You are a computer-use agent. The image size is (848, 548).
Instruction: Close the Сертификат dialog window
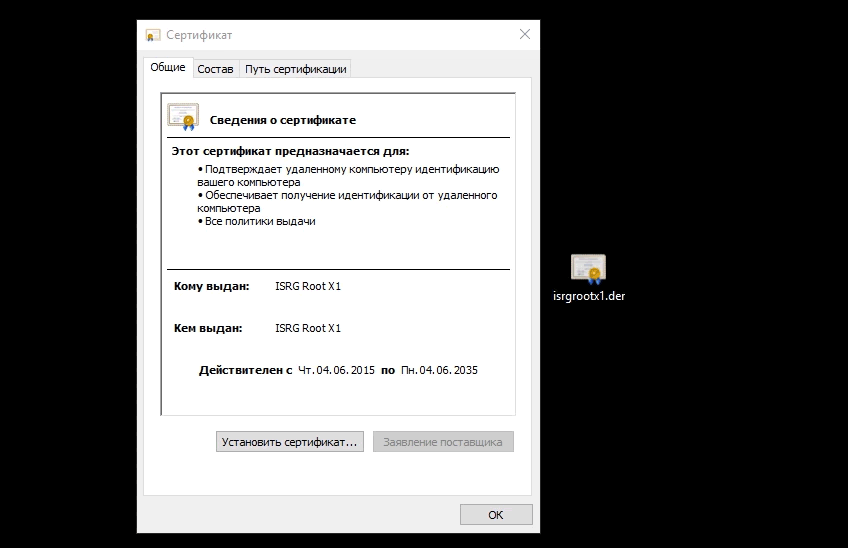pos(525,34)
